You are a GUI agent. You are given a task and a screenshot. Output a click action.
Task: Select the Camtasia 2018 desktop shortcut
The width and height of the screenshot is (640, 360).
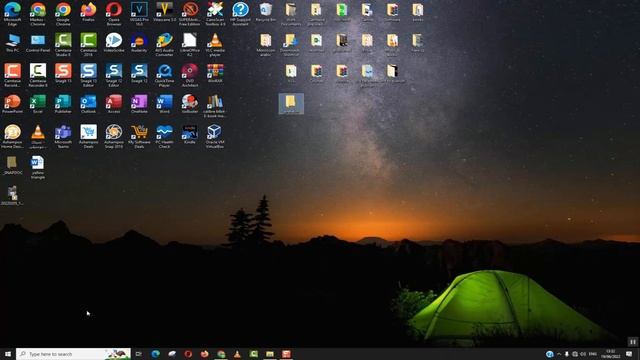point(88,44)
